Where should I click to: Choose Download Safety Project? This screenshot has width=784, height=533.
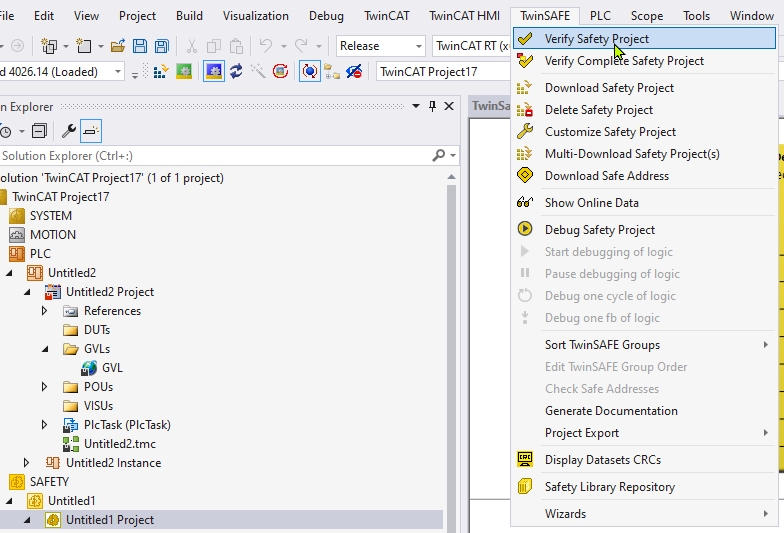coord(644,88)
